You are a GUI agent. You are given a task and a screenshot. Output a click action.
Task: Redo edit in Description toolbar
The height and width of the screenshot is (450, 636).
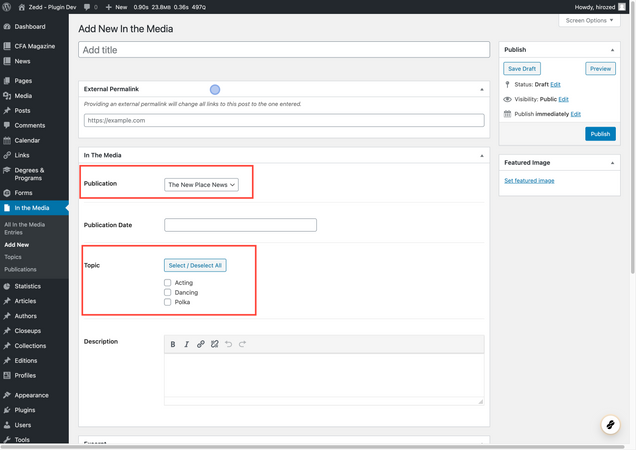click(x=242, y=344)
